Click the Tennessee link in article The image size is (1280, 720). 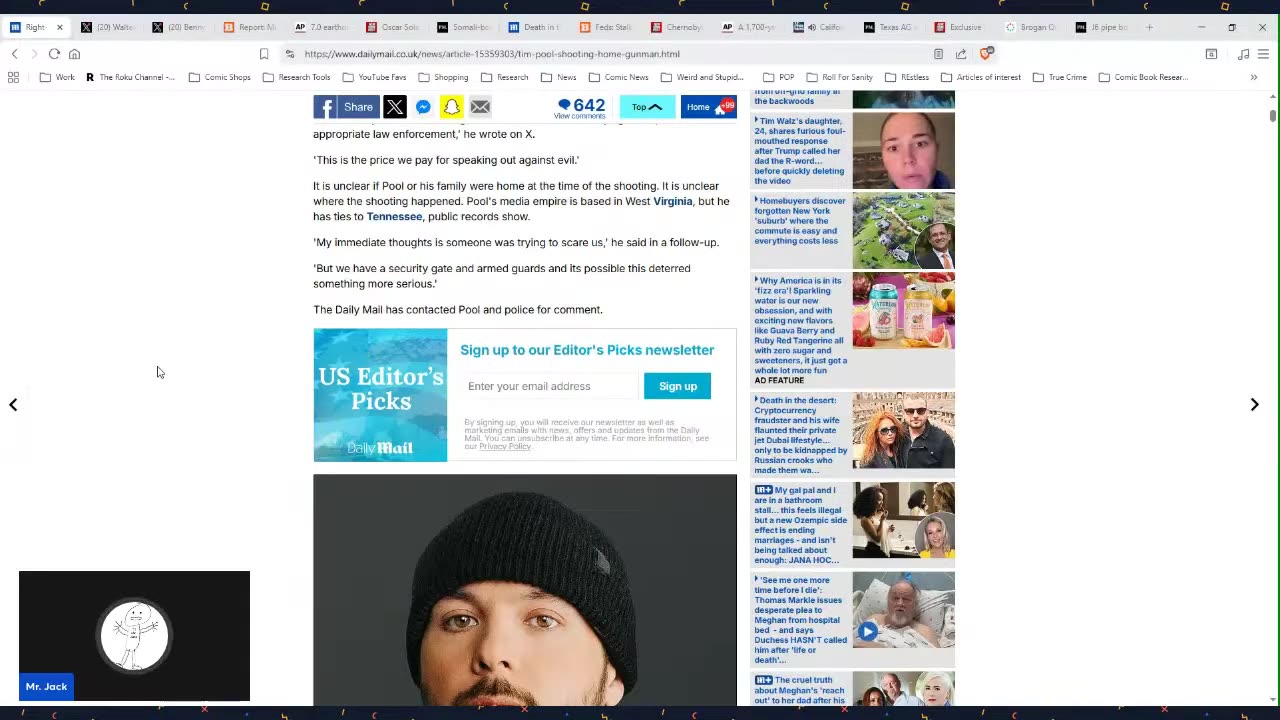[394, 216]
